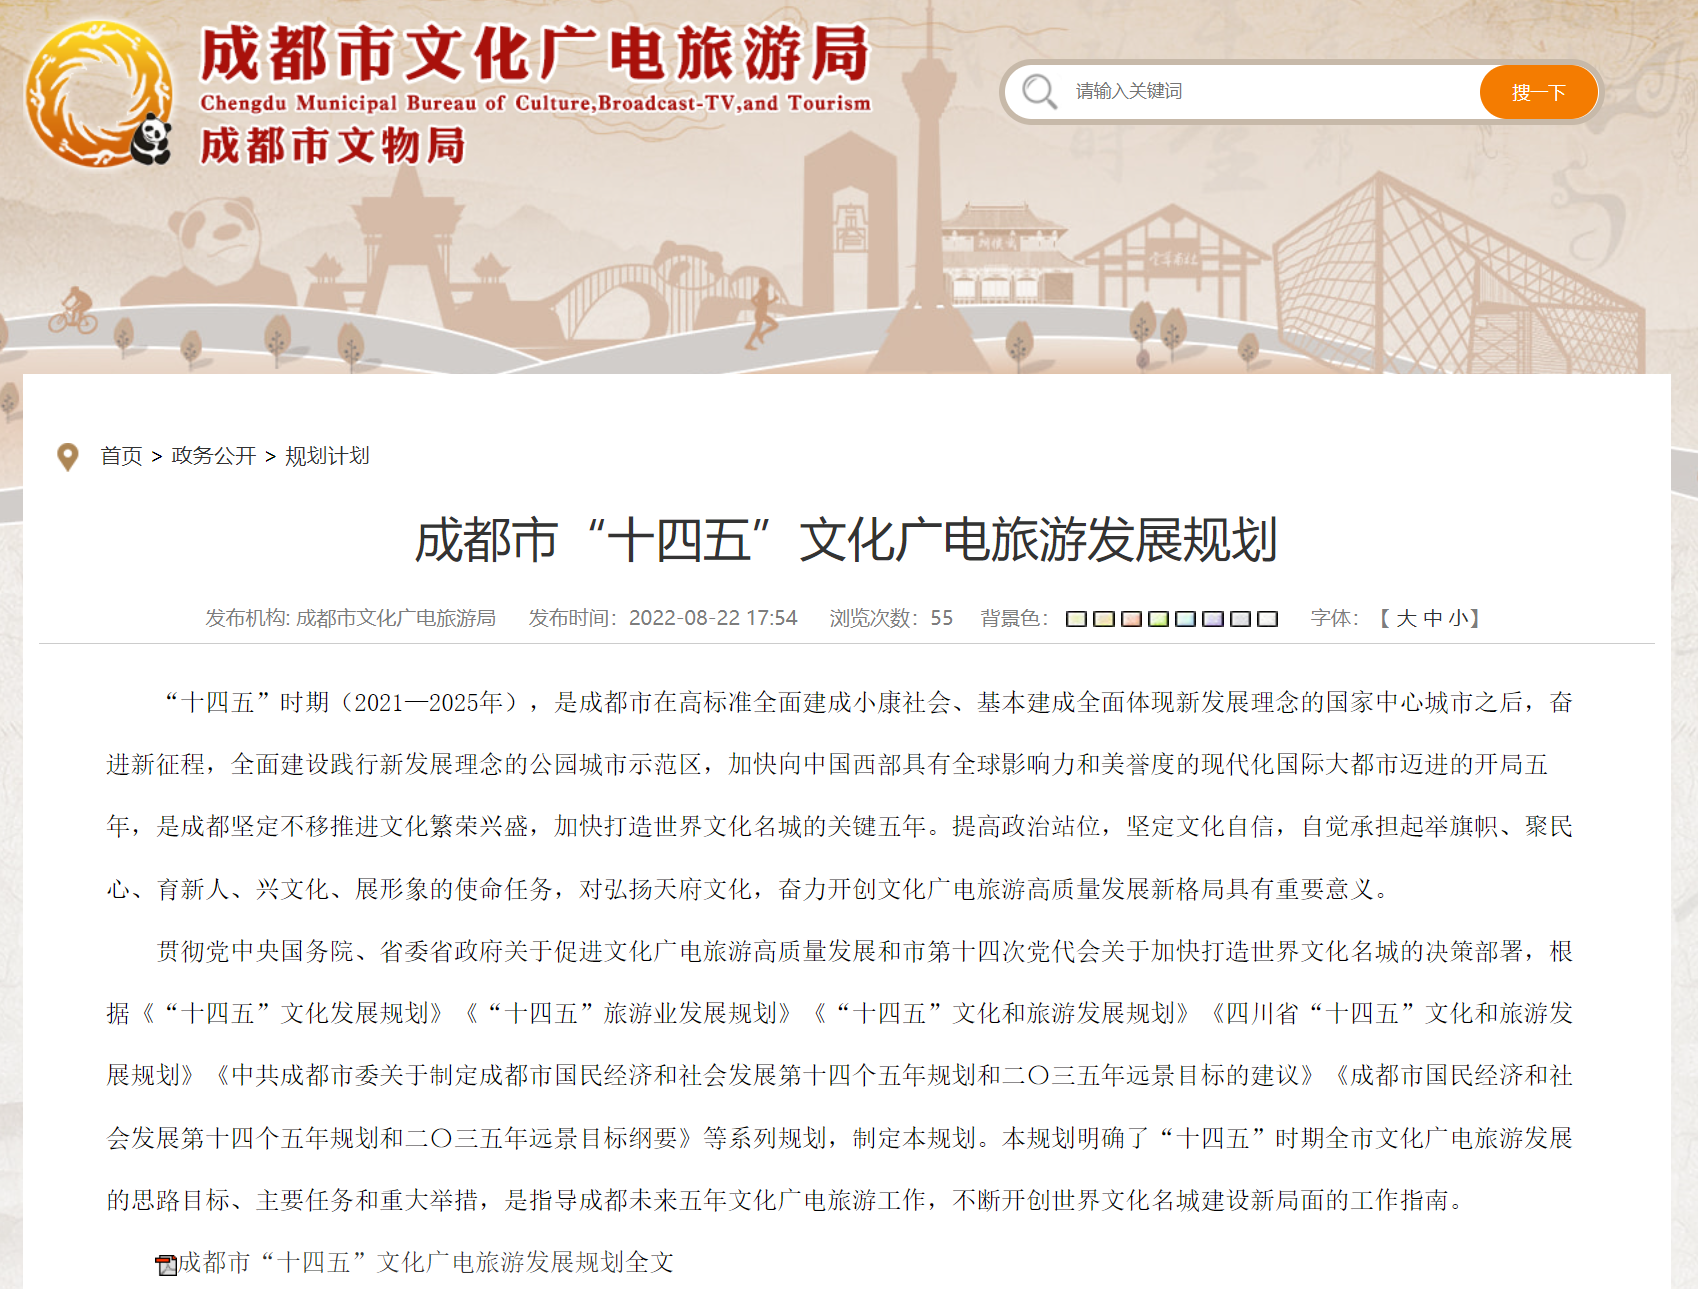Choose the green background color swatch
1698x1289 pixels.
(x=1158, y=619)
